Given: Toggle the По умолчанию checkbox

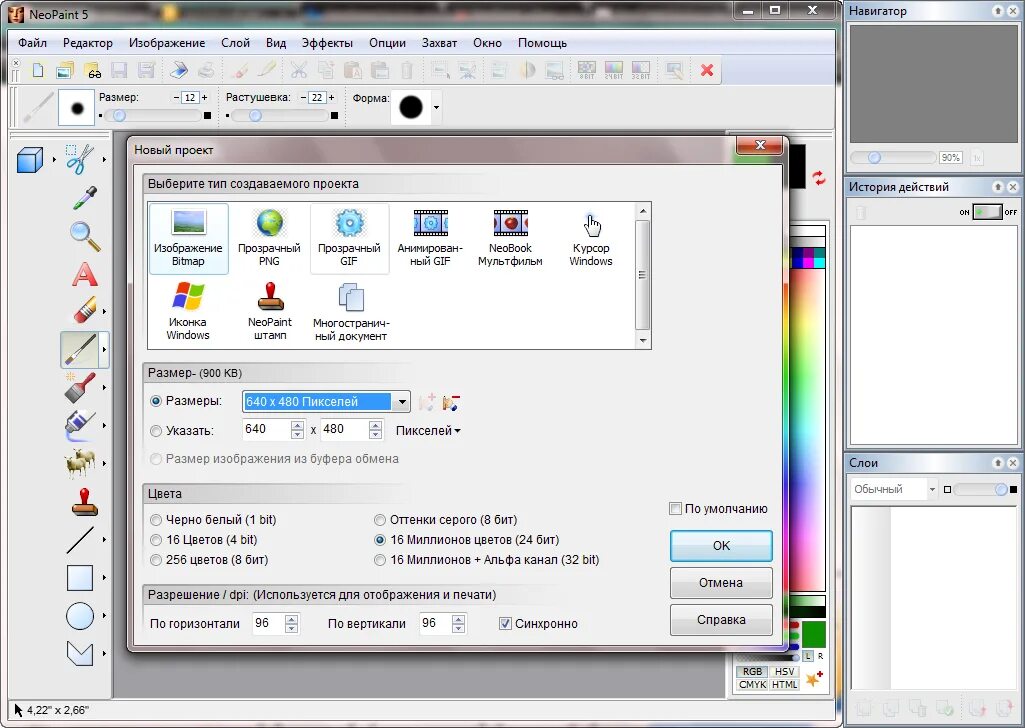Looking at the screenshot, I should pos(675,508).
